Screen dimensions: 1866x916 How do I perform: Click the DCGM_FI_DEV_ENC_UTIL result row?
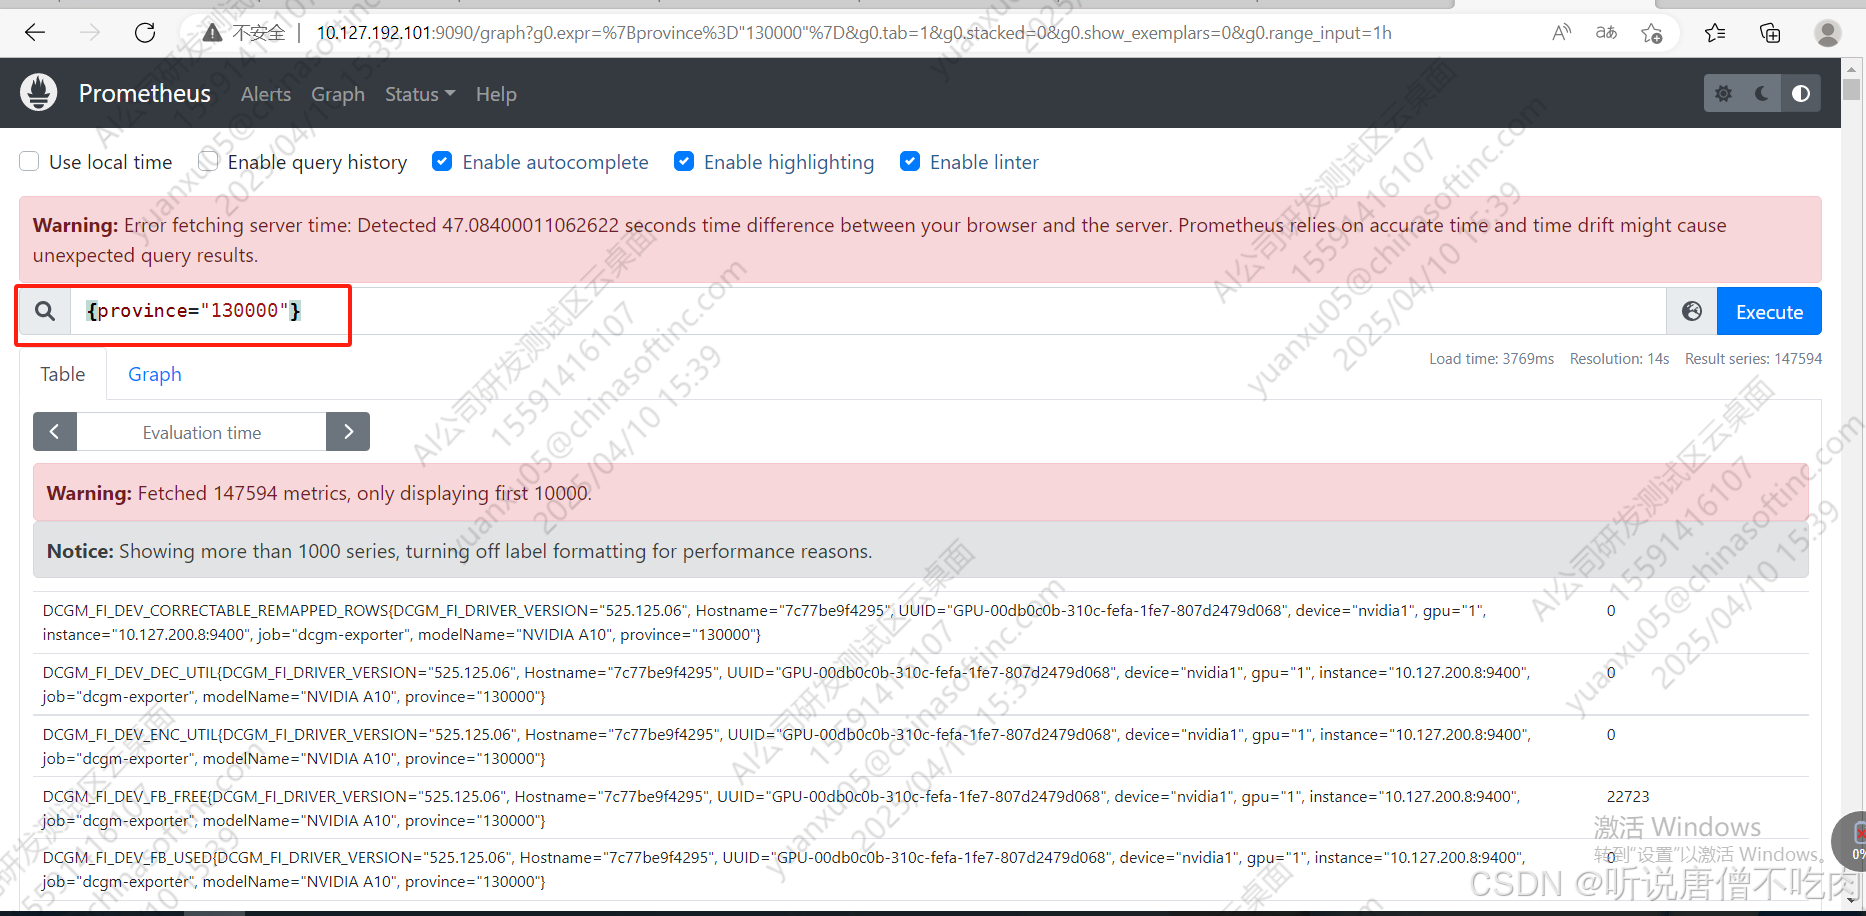[x=921, y=746]
